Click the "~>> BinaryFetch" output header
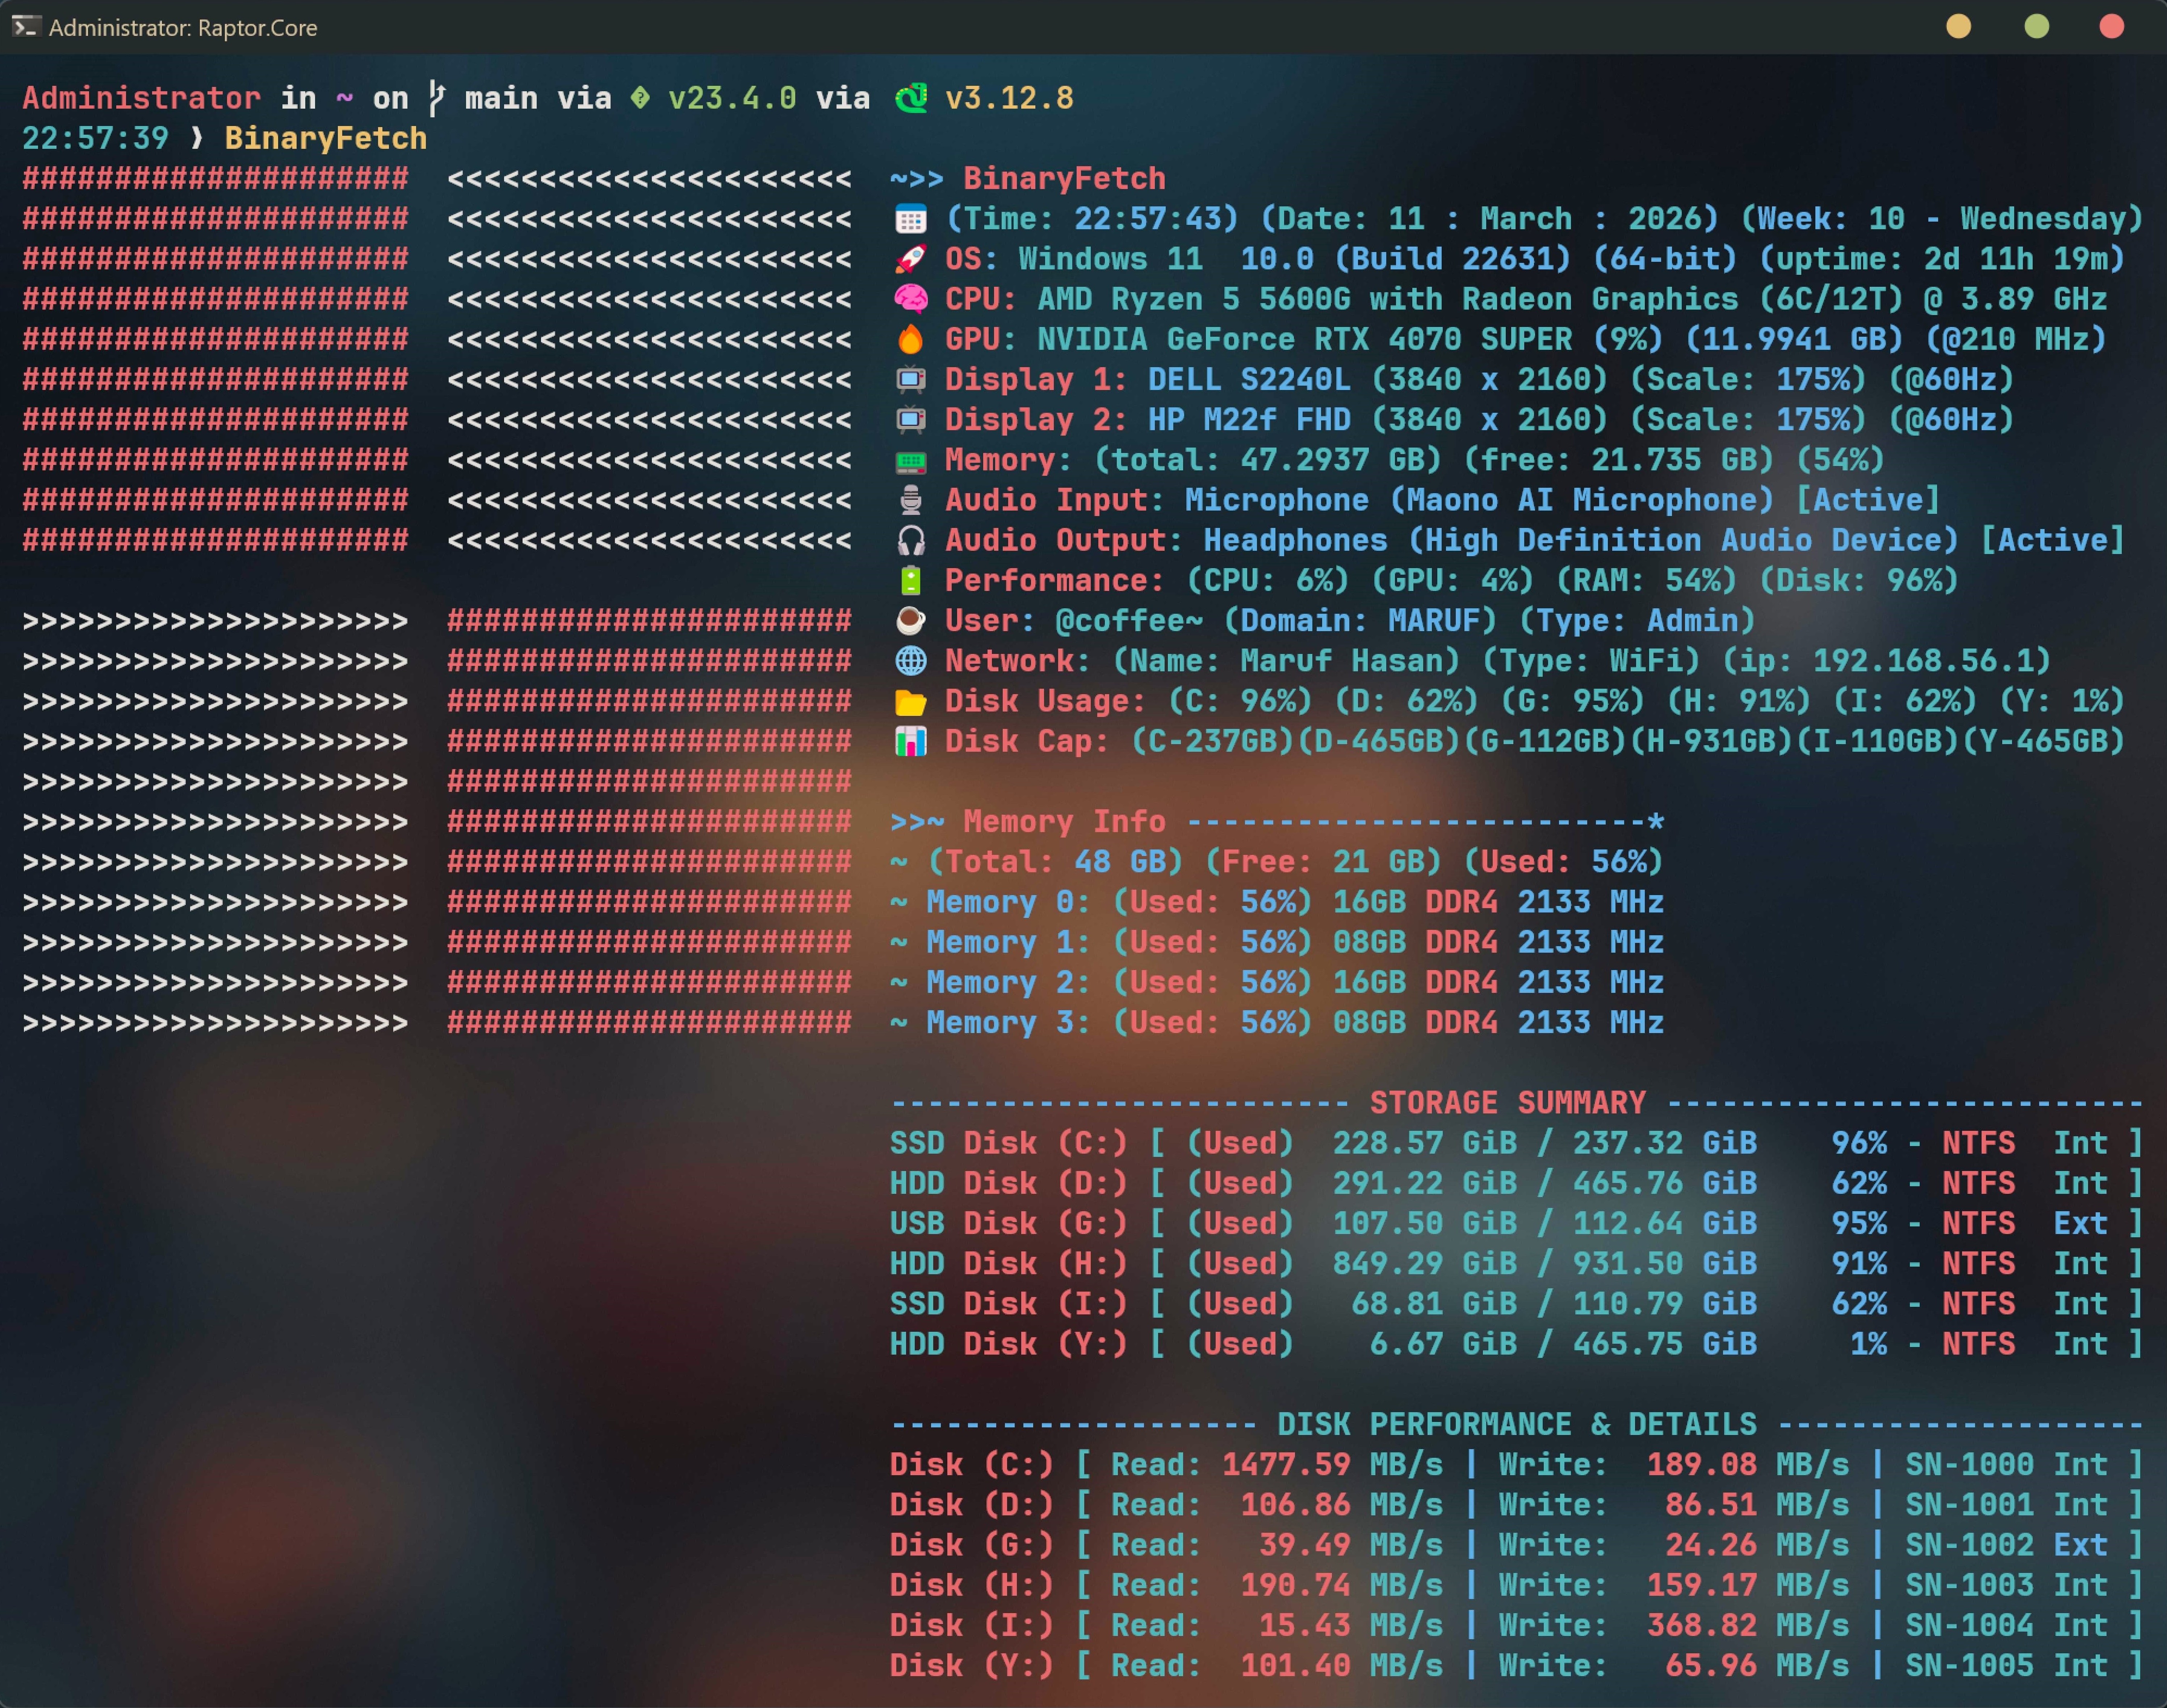Viewport: 2167px width, 1708px height. (1028, 179)
